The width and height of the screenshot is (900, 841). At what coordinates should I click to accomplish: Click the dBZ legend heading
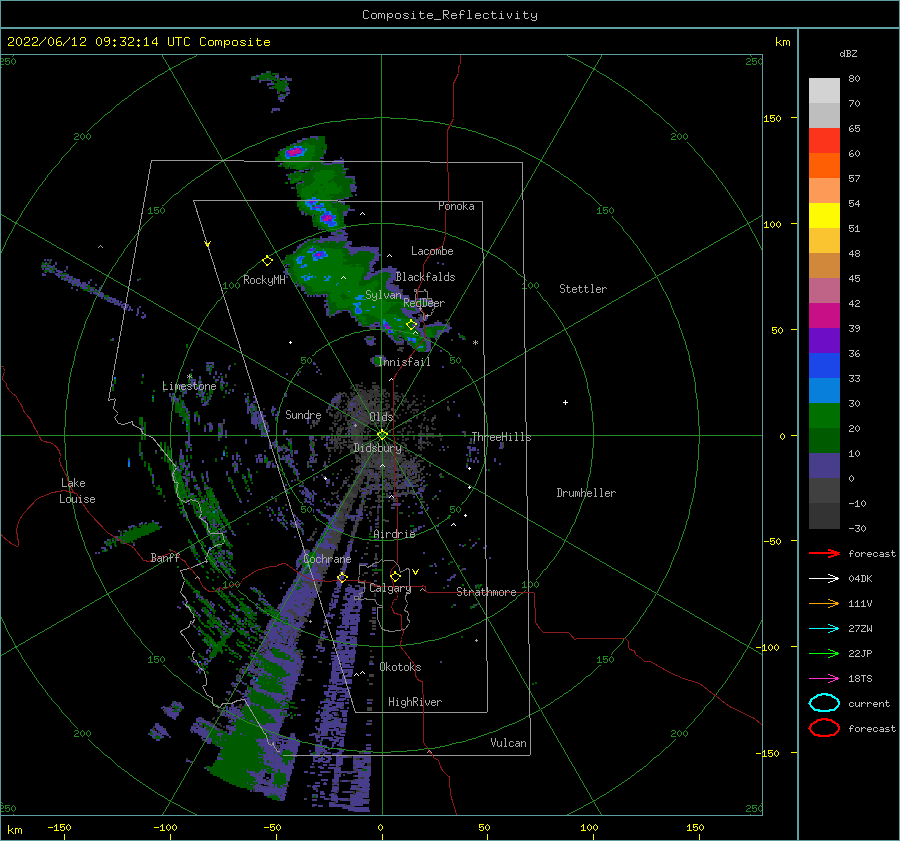pyautogui.click(x=848, y=54)
